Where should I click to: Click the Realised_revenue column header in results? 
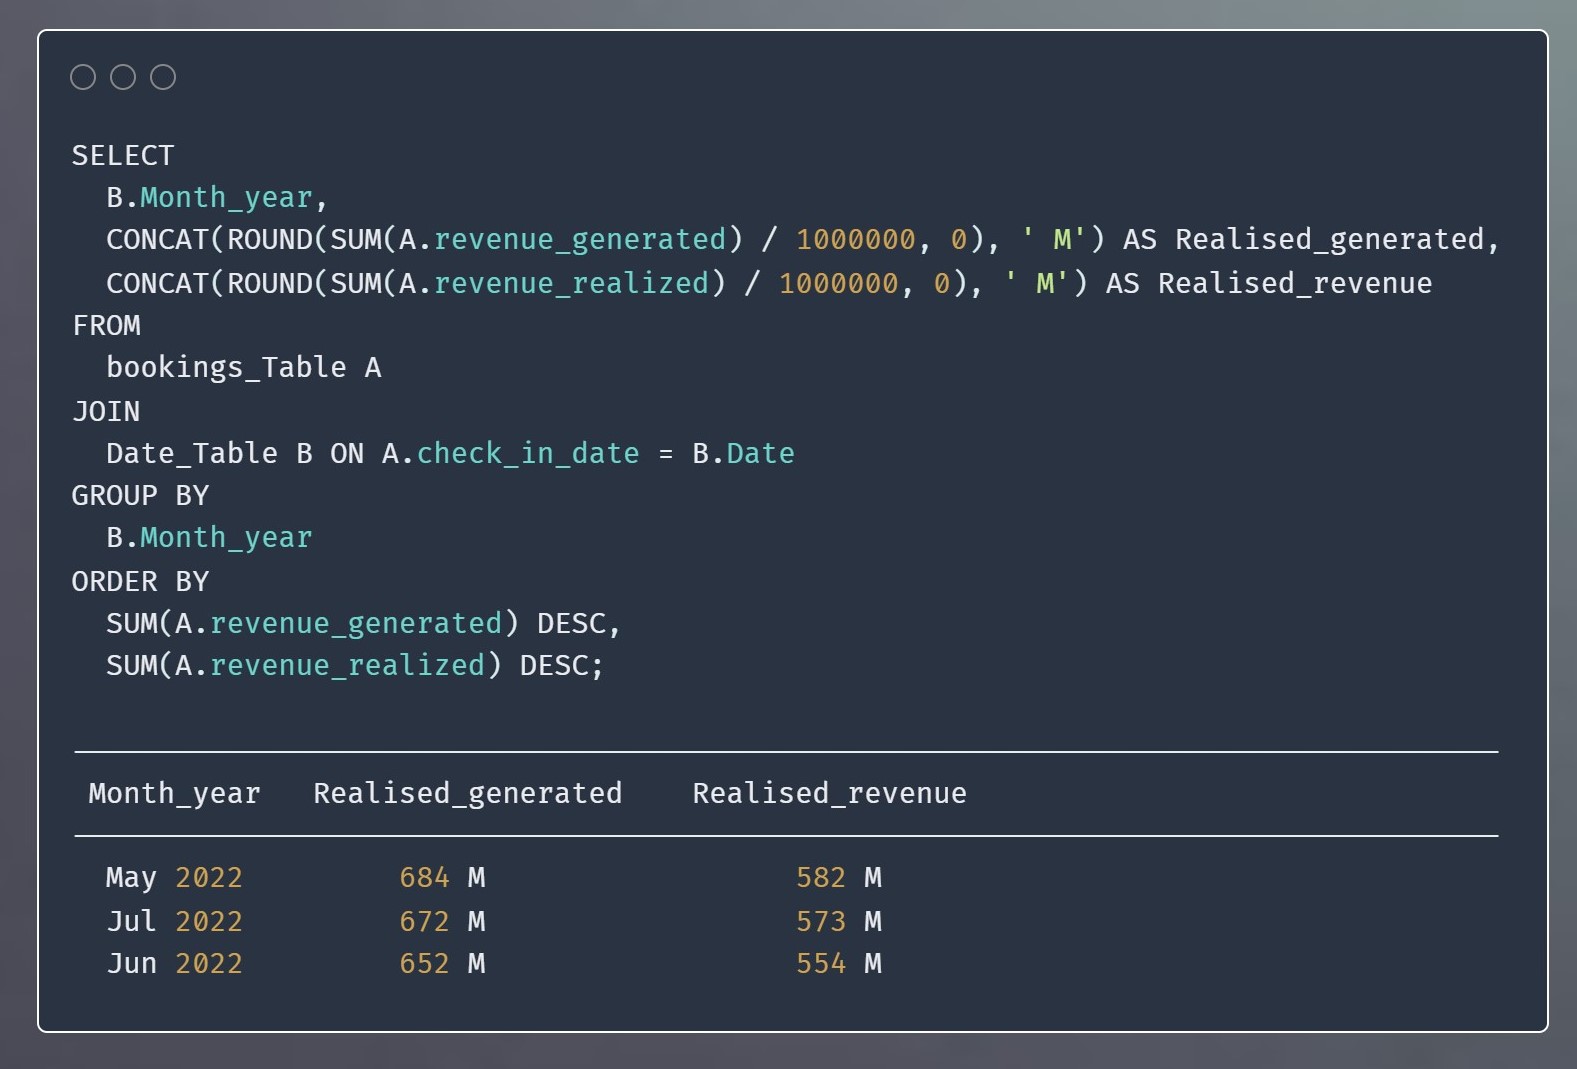(829, 793)
